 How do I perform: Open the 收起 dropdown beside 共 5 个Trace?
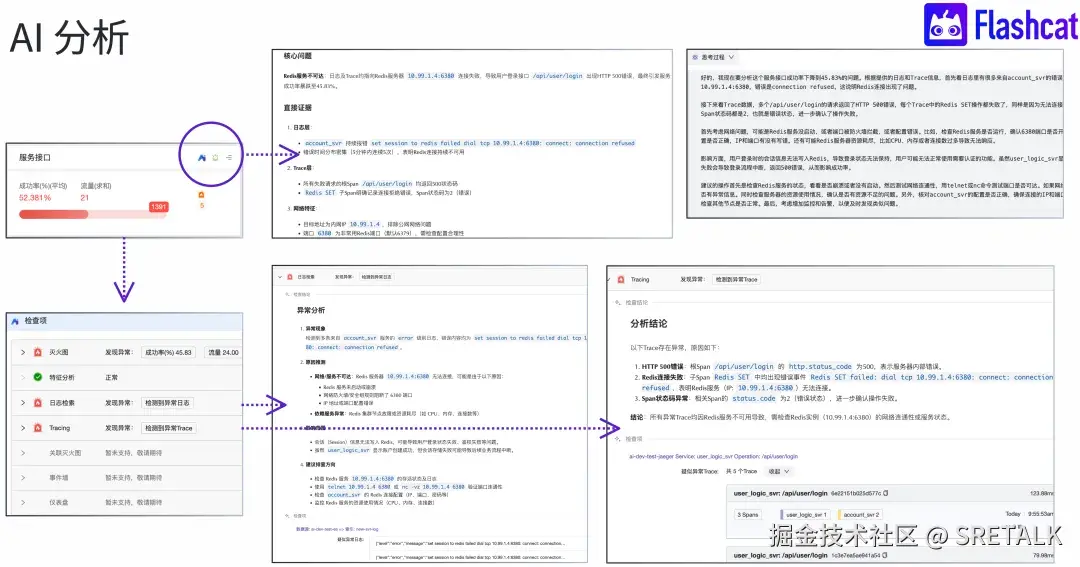coord(779,471)
